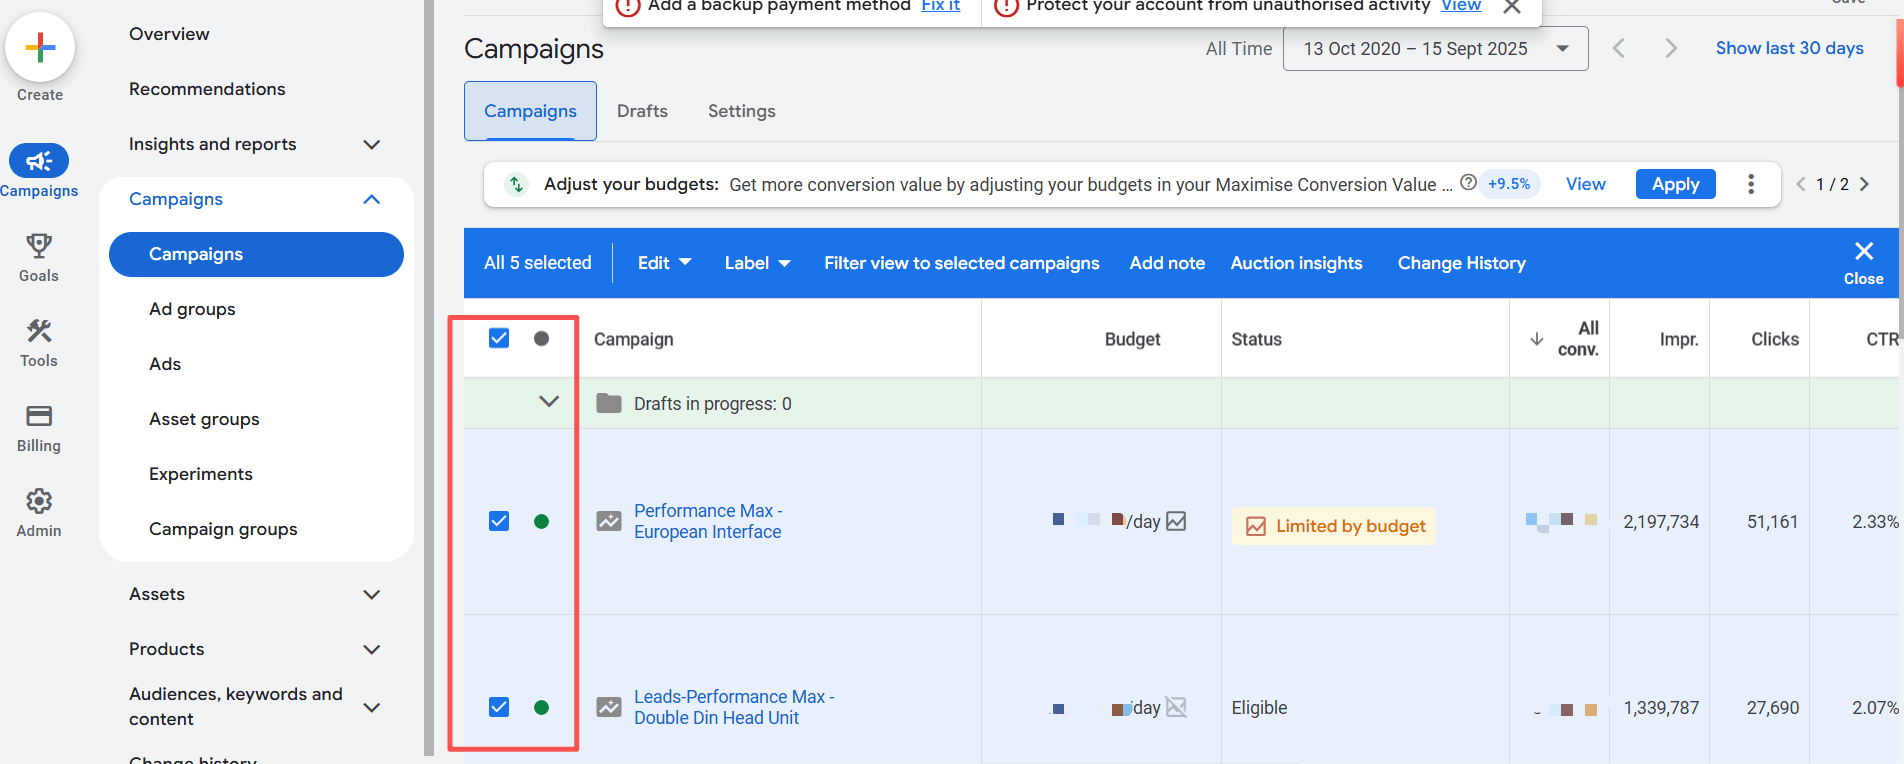Expand the Products section
This screenshot has width=1904, height=764.
pyautogui.click(x=372, y=649)
